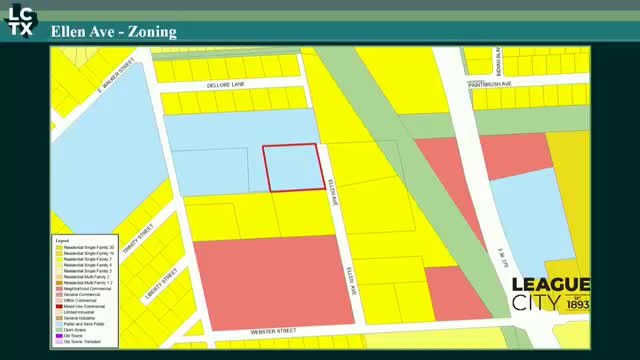Click the Paintbrush Ave street label
640x360 pixels.
(x=490, y=84)
